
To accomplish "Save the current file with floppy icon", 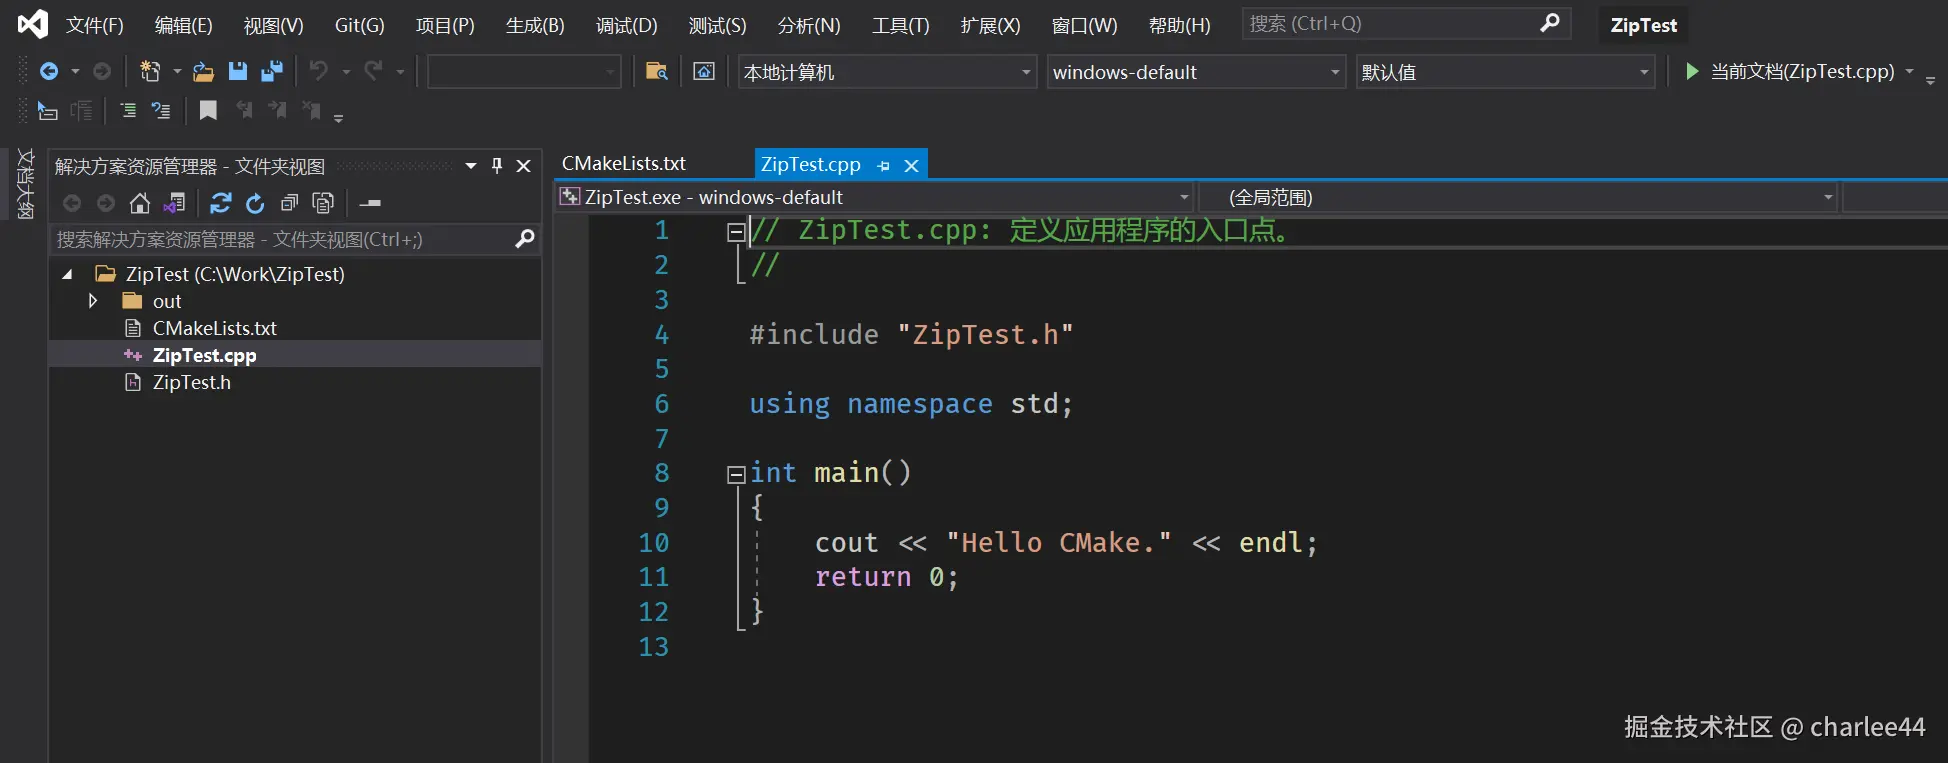I will pos(238,71).
